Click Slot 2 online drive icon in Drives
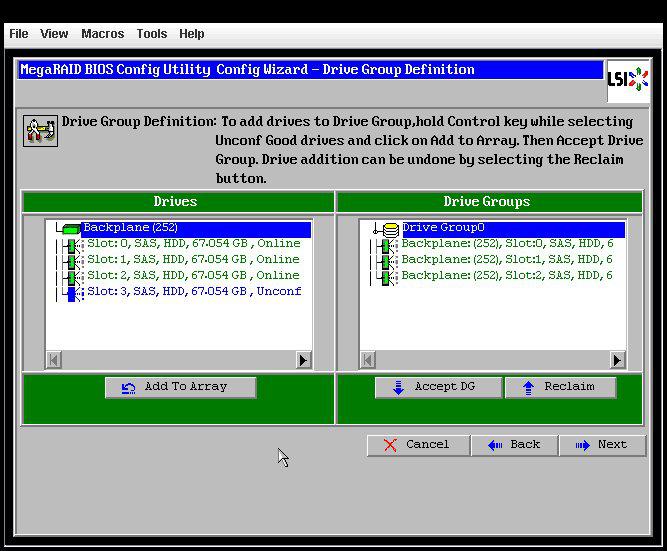Viewport: 667px width, 551px height. (71, 276)
